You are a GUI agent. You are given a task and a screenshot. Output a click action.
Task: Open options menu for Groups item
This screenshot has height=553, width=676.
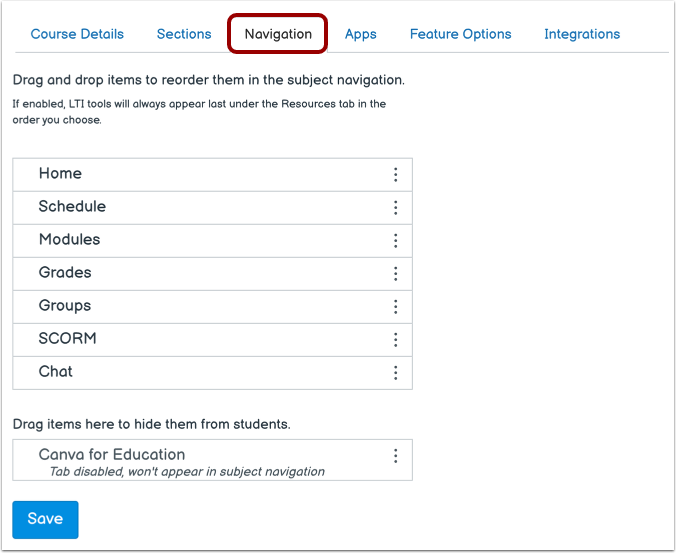(x=395, y=307)
